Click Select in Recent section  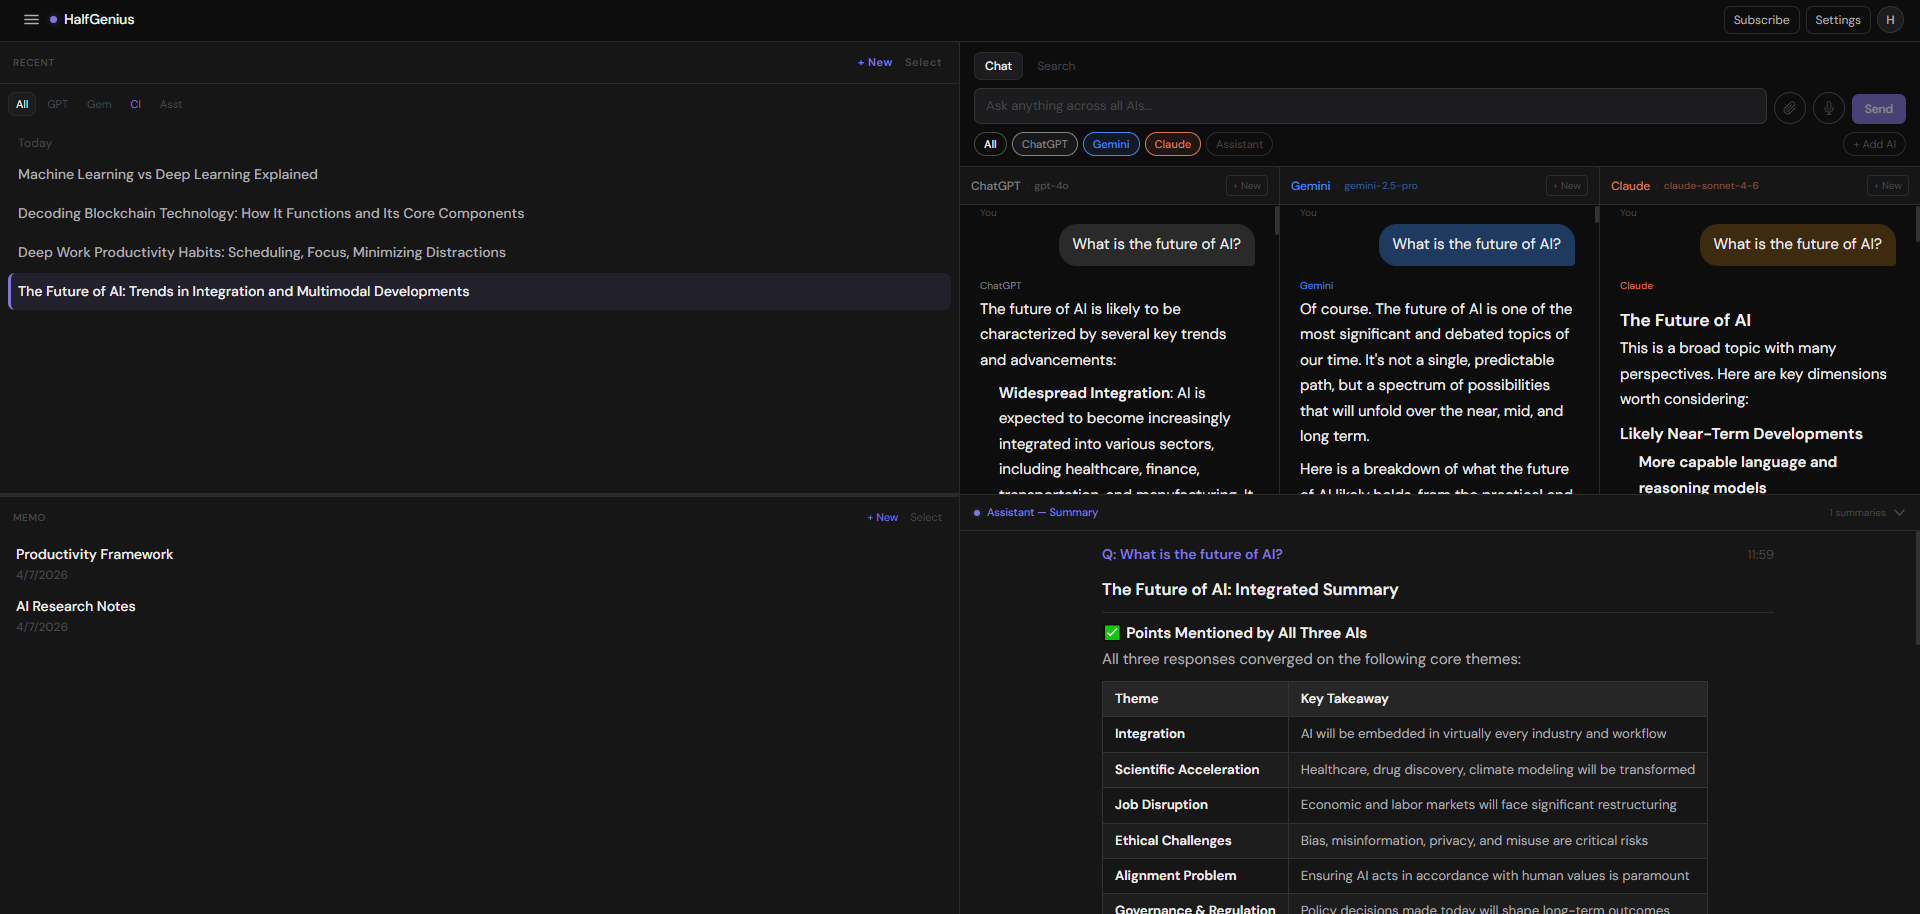[x=923, y=62]
